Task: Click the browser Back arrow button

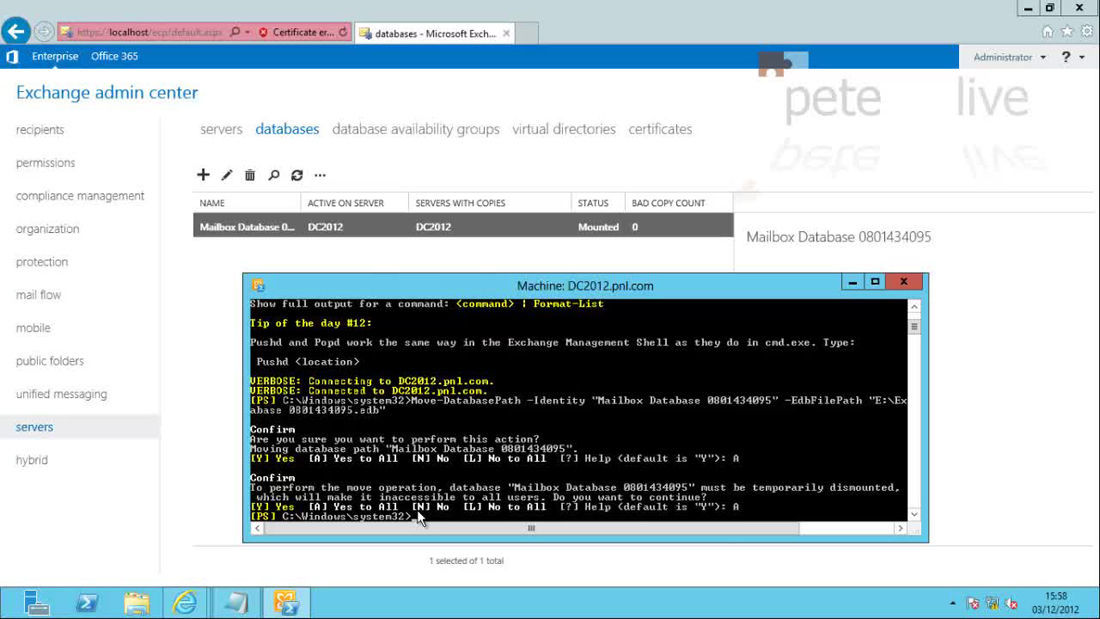Action: (15, 32)
